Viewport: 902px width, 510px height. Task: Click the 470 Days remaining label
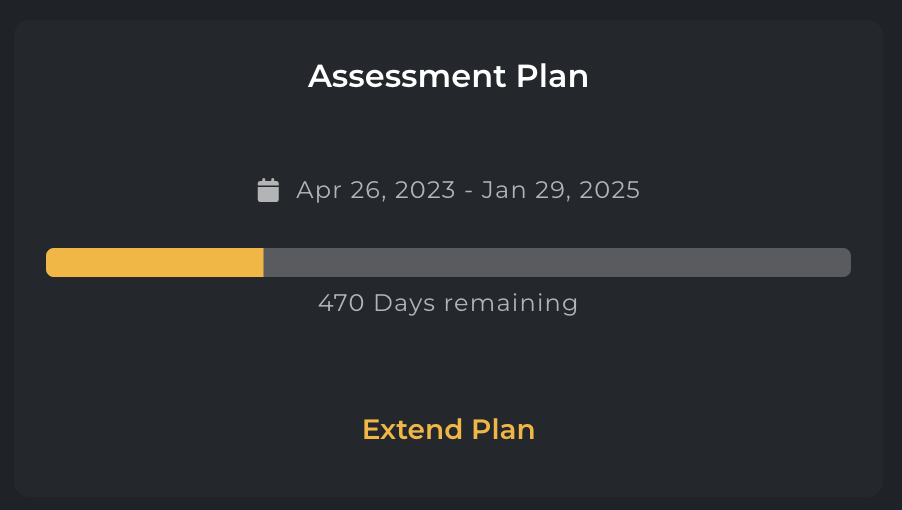point(449,303)
